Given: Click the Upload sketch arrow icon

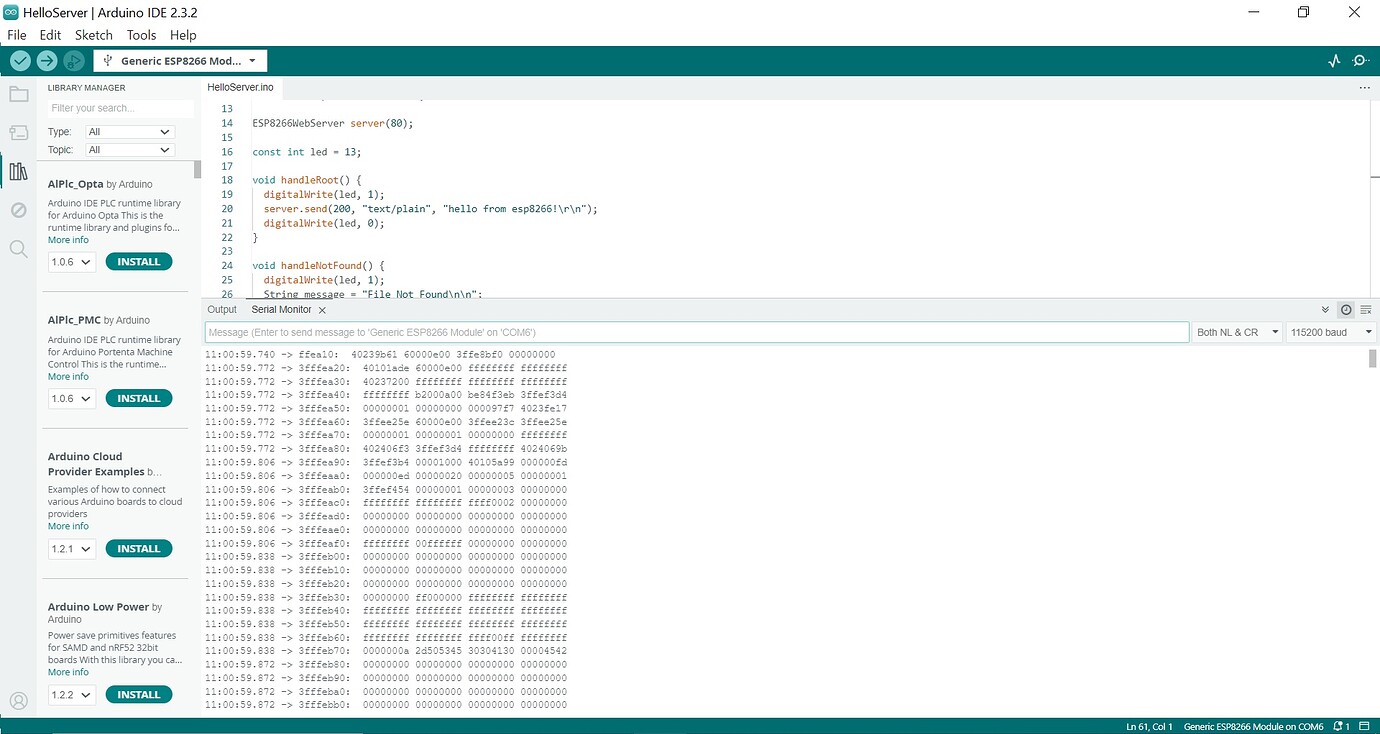Looking at the screenshot, I should 46,60.
